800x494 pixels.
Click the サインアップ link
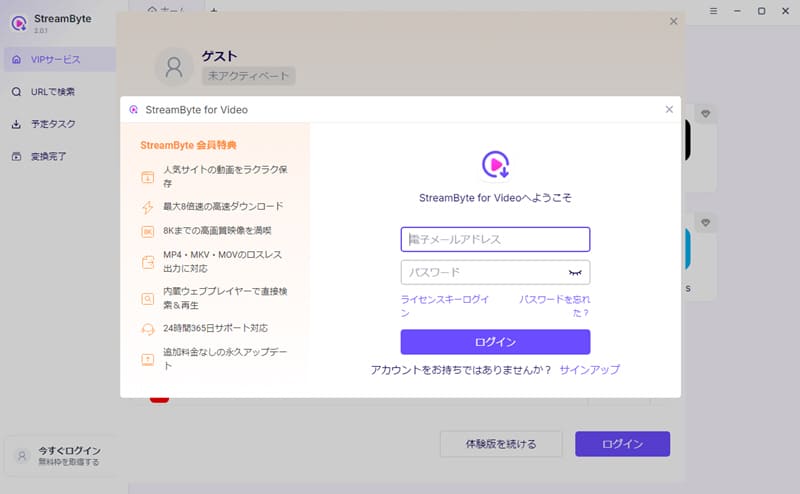click(589, 369)
